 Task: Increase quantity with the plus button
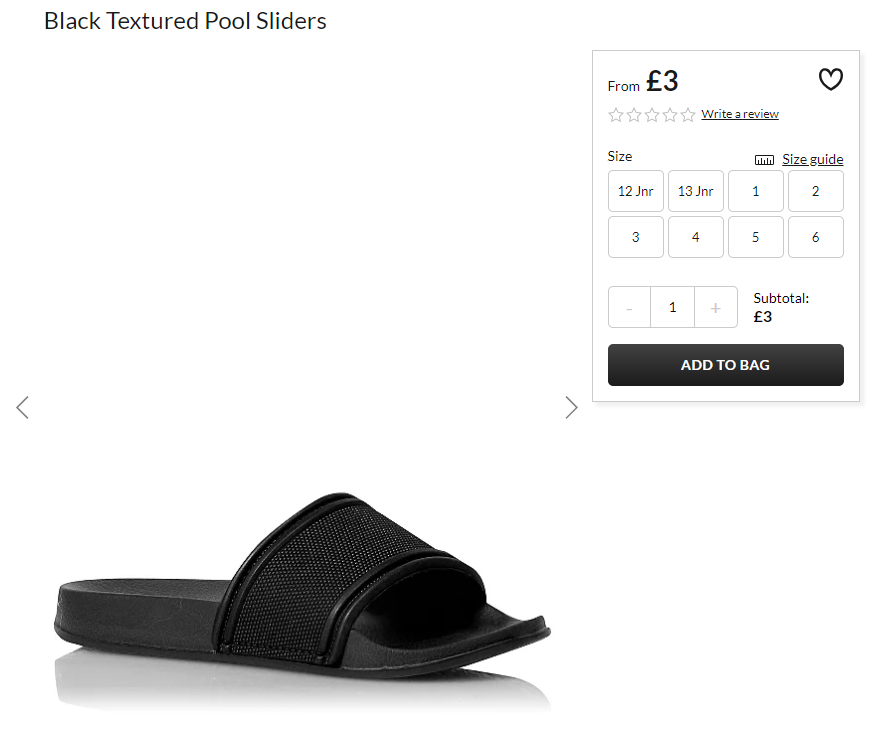point(716,308)
